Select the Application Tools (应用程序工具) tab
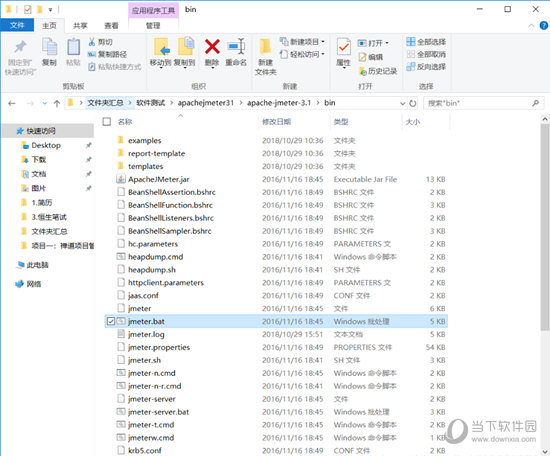Viewport: 550px width, 456px height. tap(153, 10)
